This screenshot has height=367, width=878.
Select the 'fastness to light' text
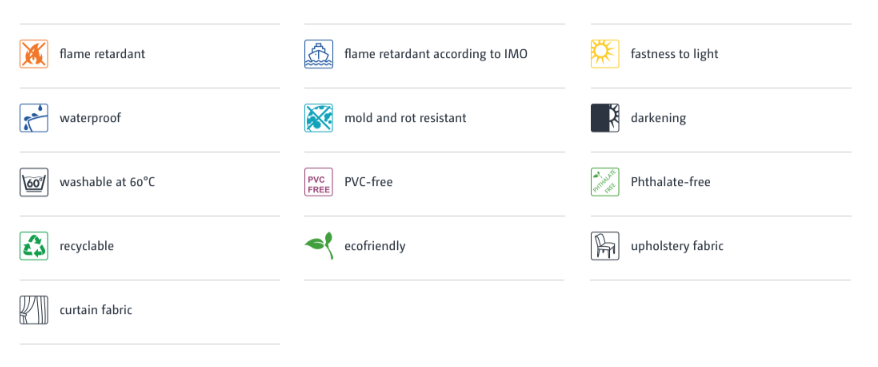click(674, 54)
